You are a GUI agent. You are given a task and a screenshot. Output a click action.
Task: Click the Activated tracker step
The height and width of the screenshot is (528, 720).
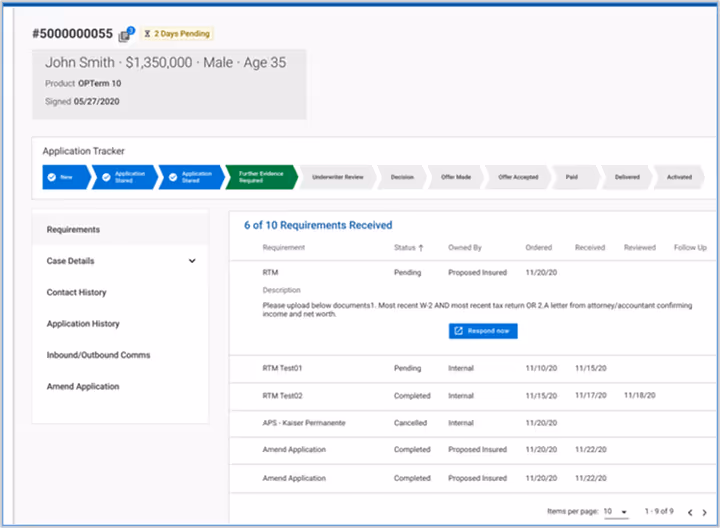point(679,177)
